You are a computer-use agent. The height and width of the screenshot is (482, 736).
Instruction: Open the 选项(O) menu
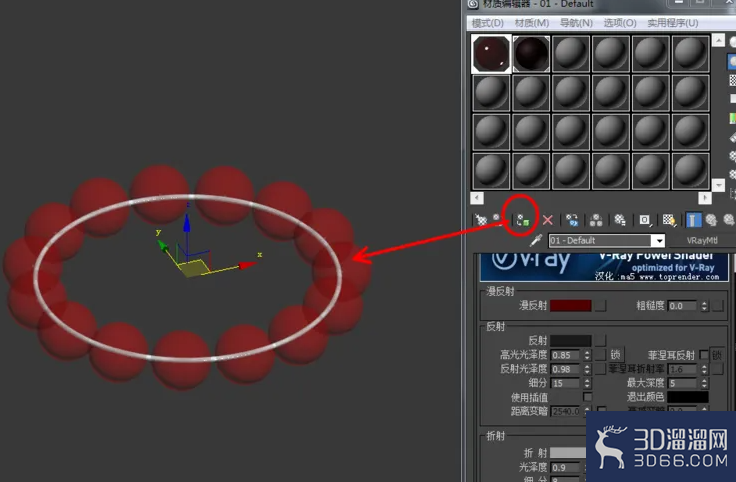pos(620,23)
